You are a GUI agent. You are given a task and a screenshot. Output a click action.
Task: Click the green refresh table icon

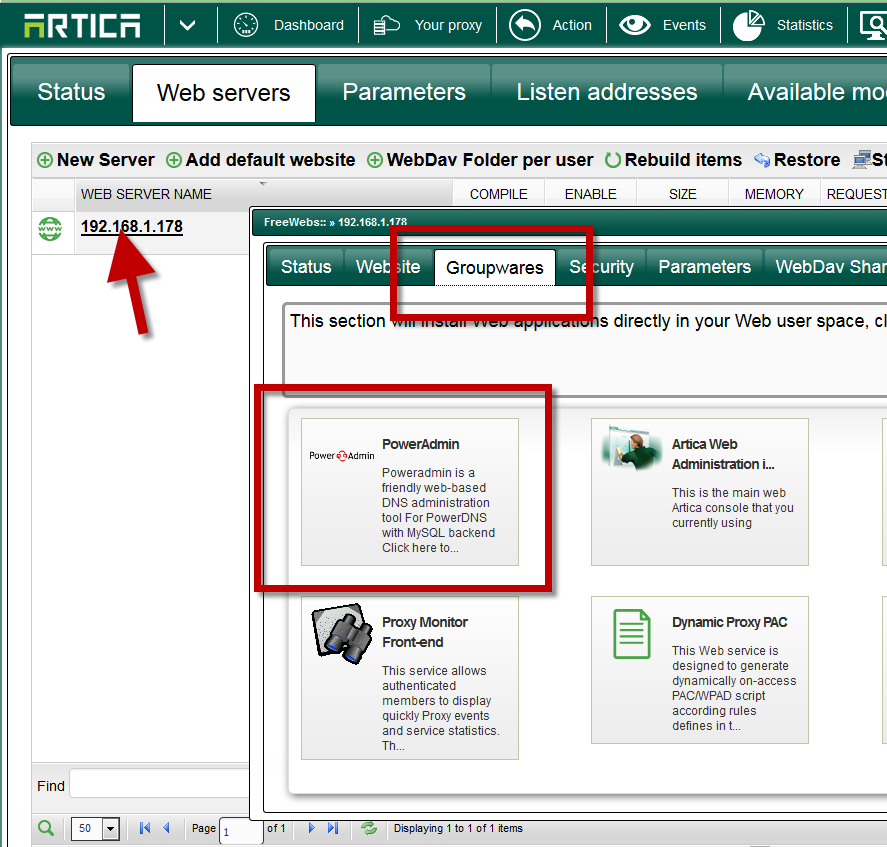[x=369, y=828]
